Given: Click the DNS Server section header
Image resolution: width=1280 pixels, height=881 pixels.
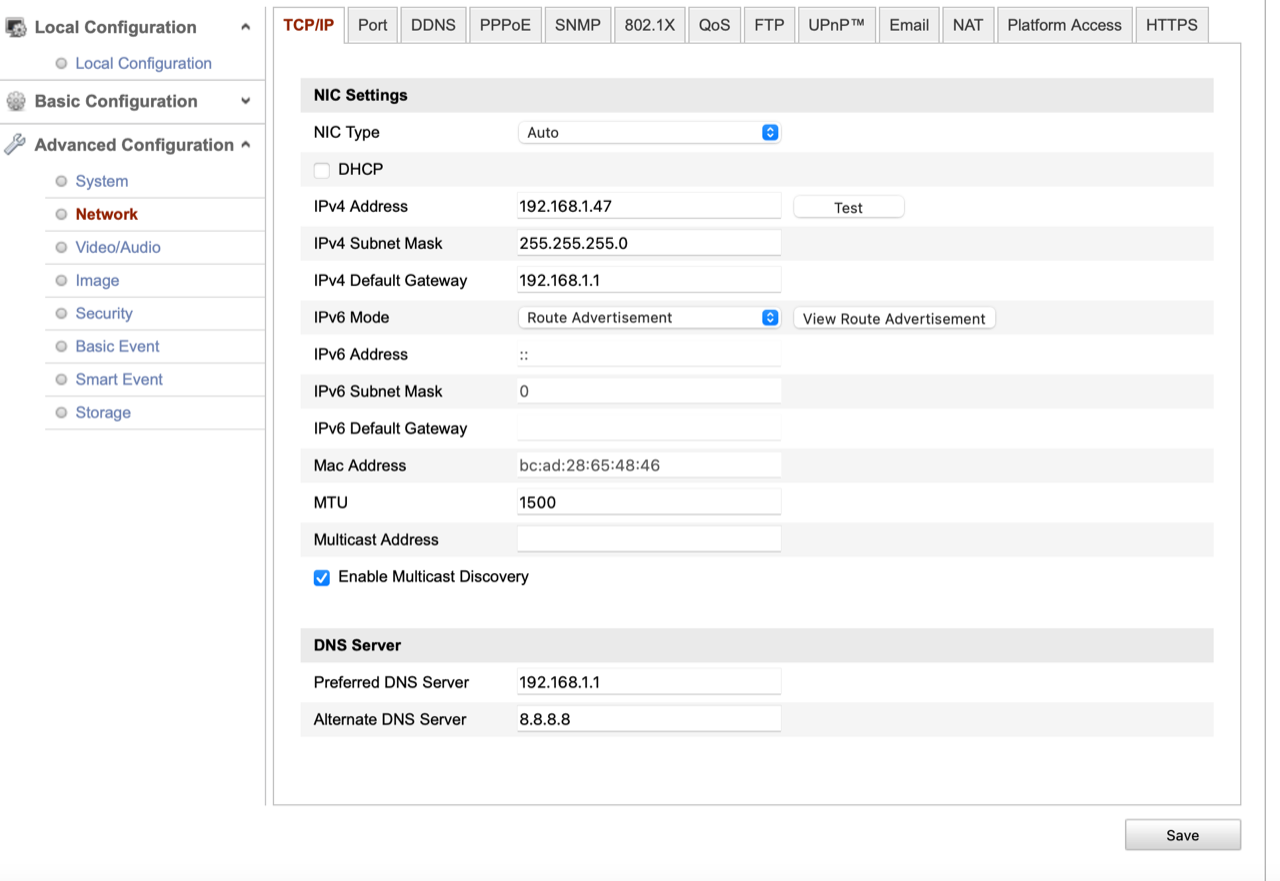Looking at the screenshot, I should (x=756, y=645).
